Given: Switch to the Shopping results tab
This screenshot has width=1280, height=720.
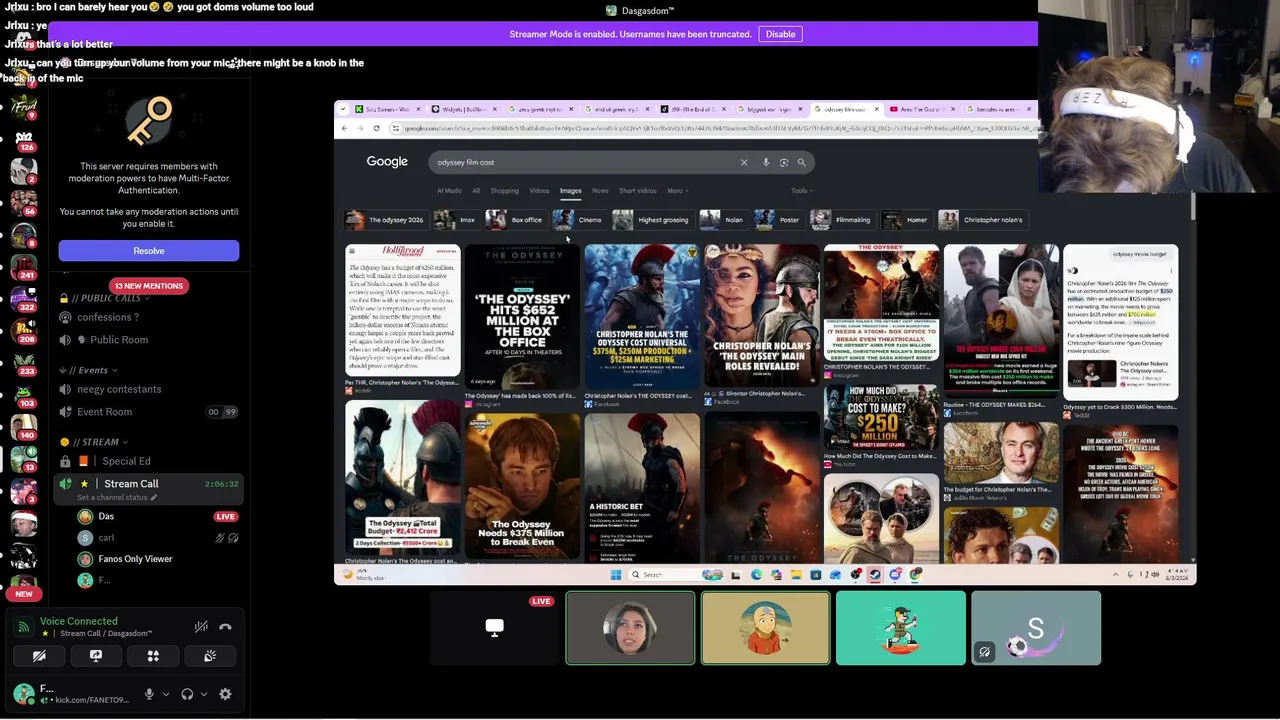Looking at the screenshot, I should click(504, 191).
